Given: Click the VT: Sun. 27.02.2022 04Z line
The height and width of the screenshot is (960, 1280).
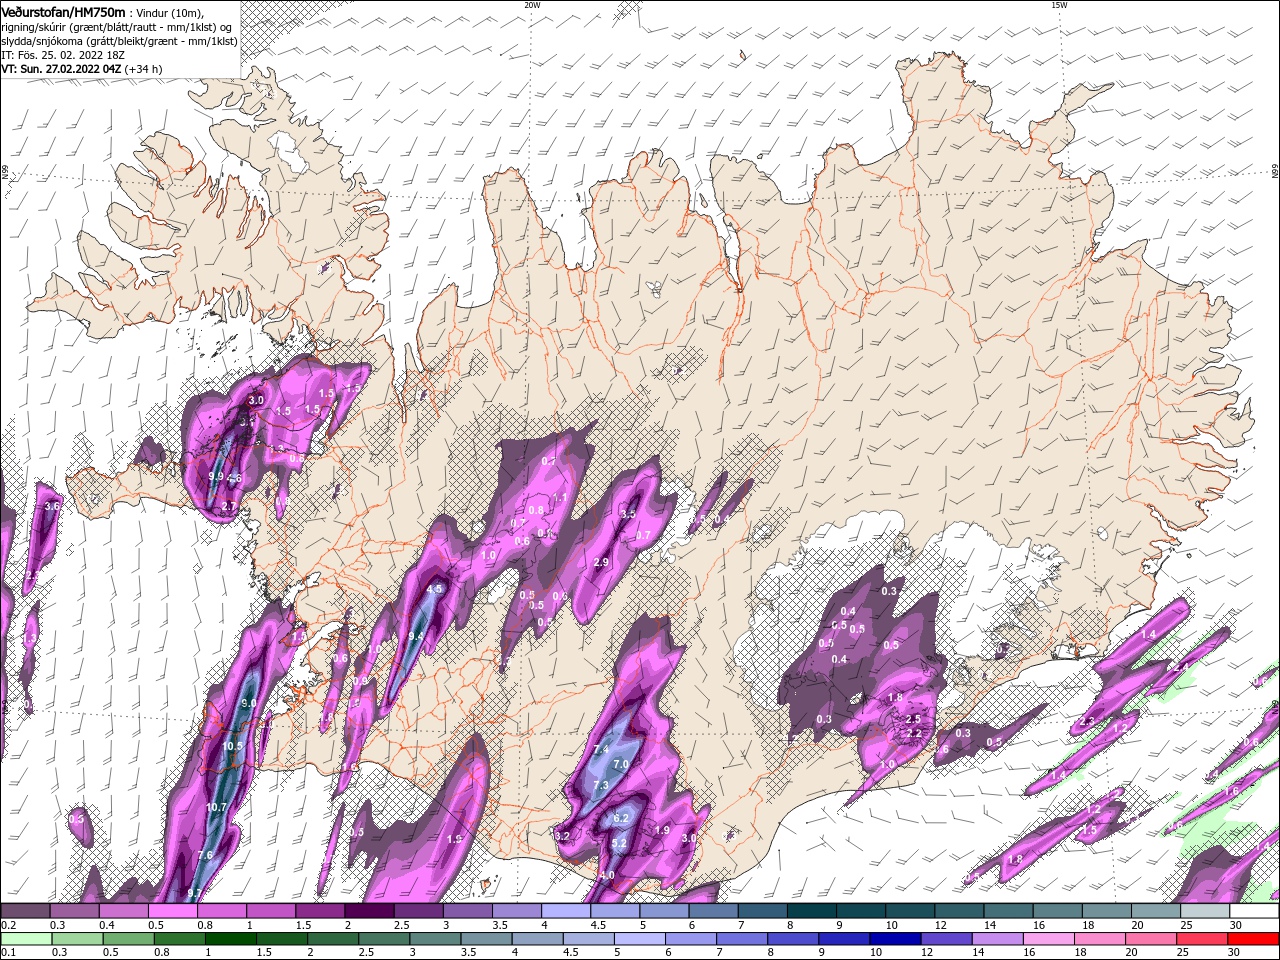Looking at the screenshot, I should pos(61,69).
